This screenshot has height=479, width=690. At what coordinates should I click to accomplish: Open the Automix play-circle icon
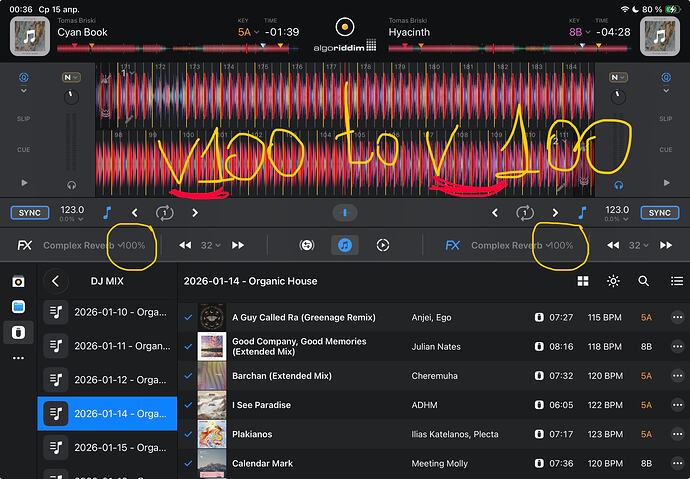(383, 245)
